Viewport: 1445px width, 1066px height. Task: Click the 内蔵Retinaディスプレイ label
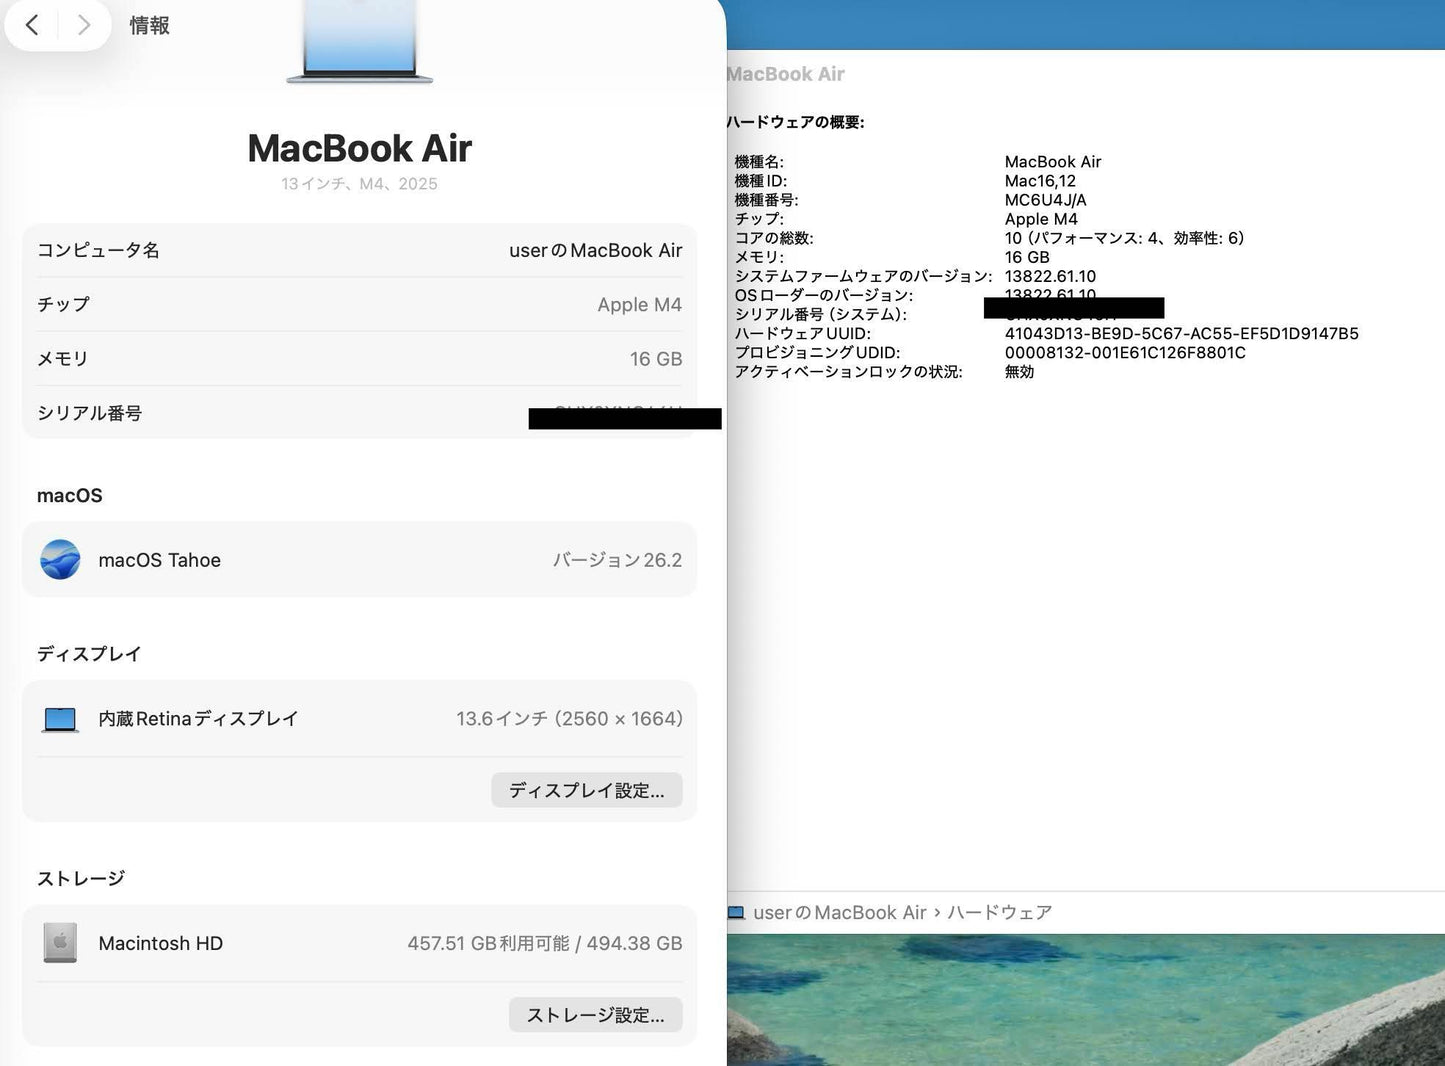[x=198, y=719]
